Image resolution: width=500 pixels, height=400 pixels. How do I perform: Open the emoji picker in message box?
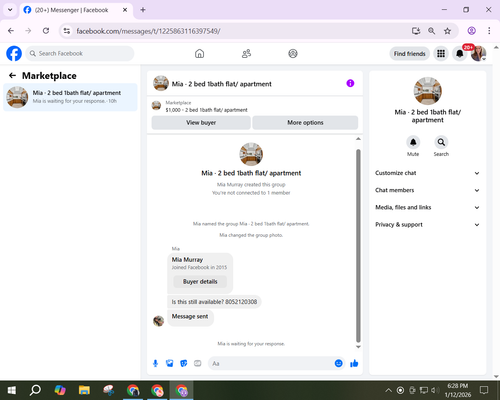pos(338,363)
